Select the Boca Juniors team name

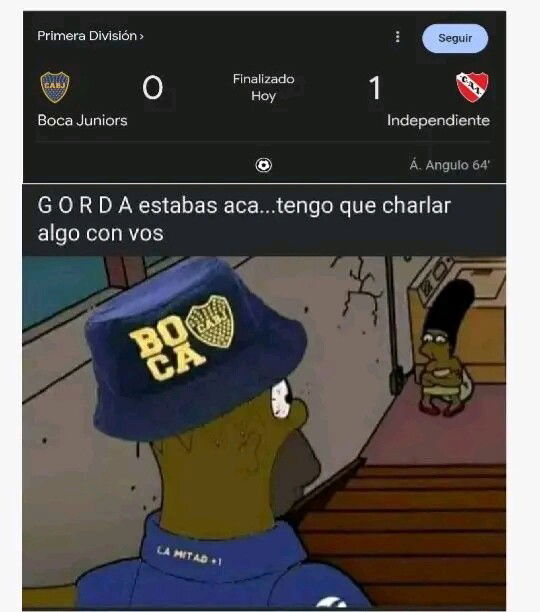coord(82,120)
